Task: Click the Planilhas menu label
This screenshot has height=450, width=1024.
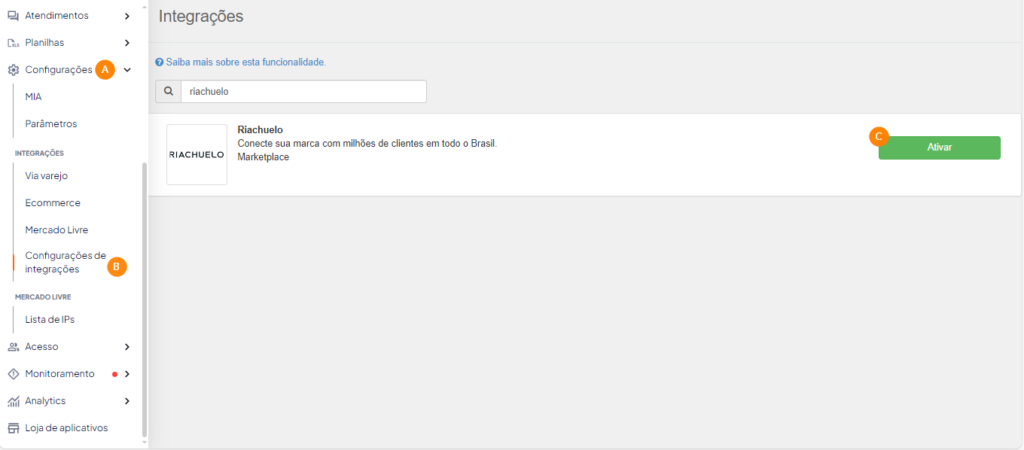Action: pos(44,43)
